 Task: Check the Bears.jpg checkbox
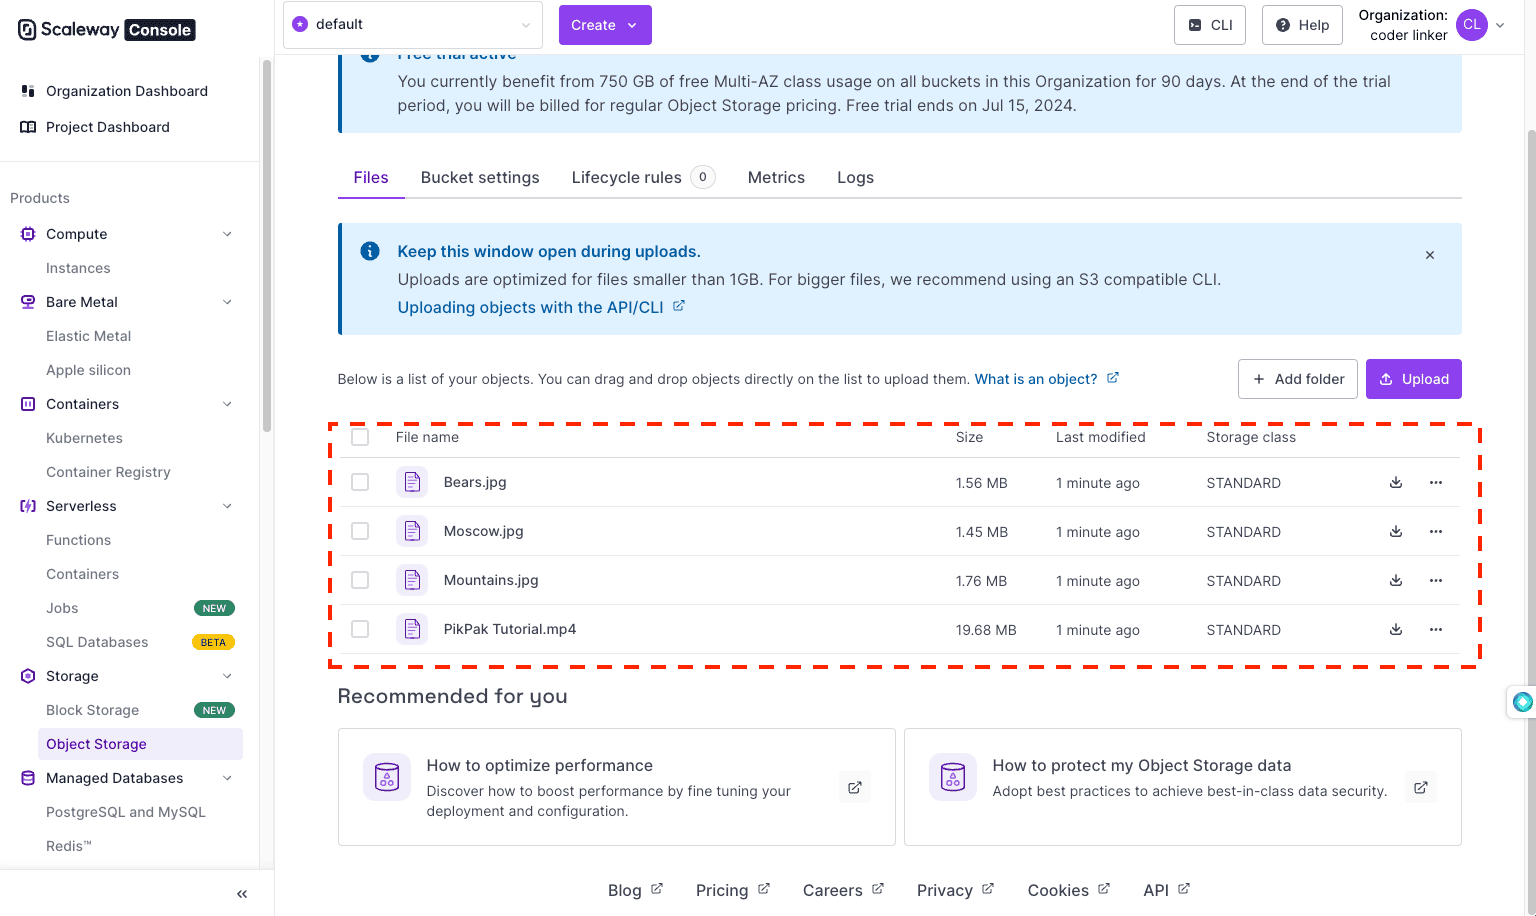pos(360,482)
